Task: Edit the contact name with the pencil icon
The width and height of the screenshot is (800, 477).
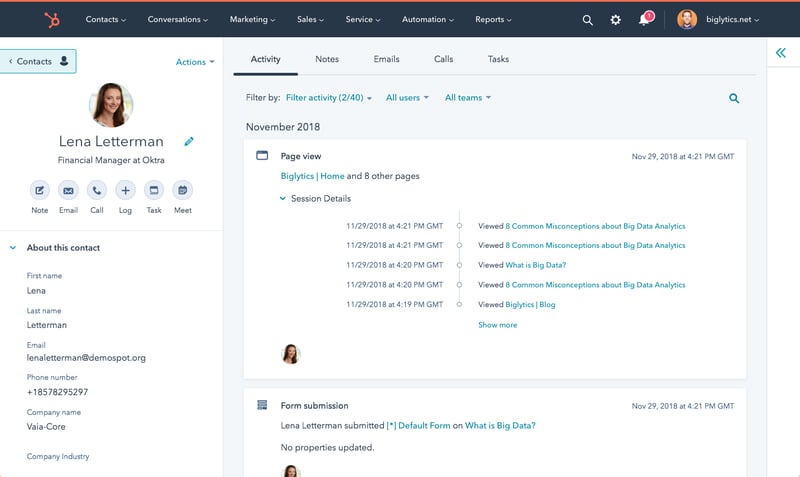Action: click(189, 141)
